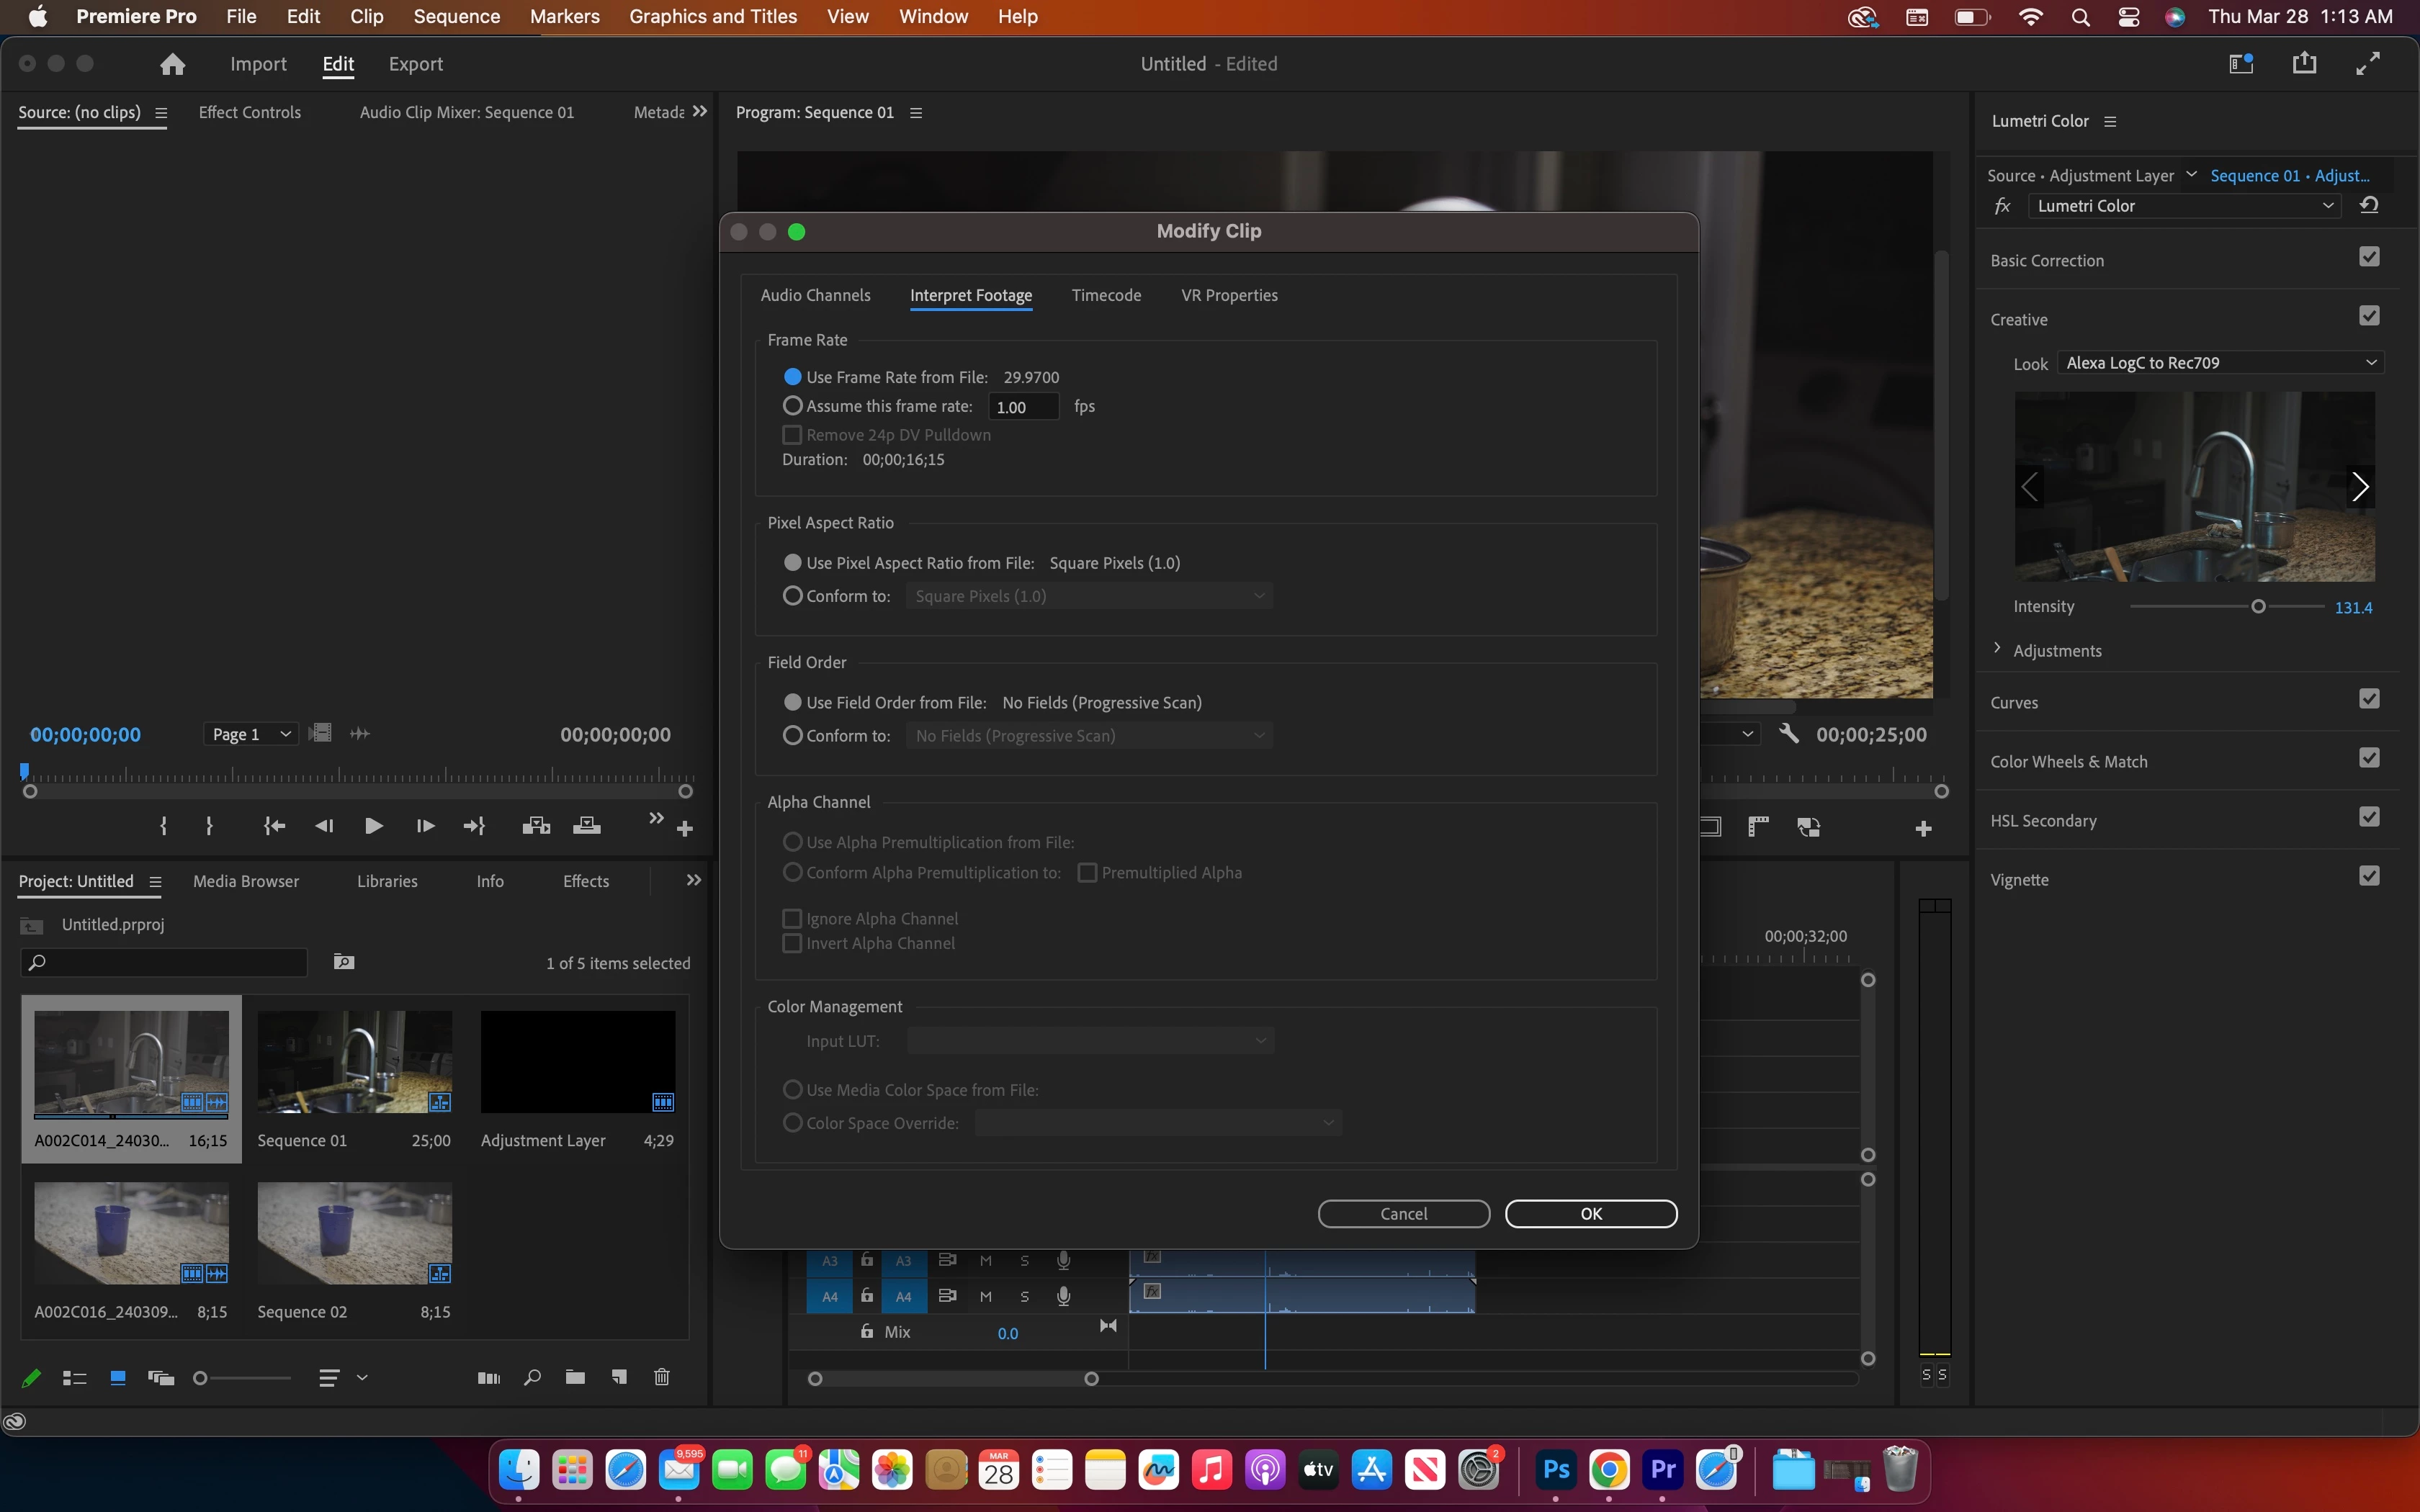Click the workspaces icon in header
Image resolution: width=2420 pixels, height=1512 pixels.
(2241, 64)
